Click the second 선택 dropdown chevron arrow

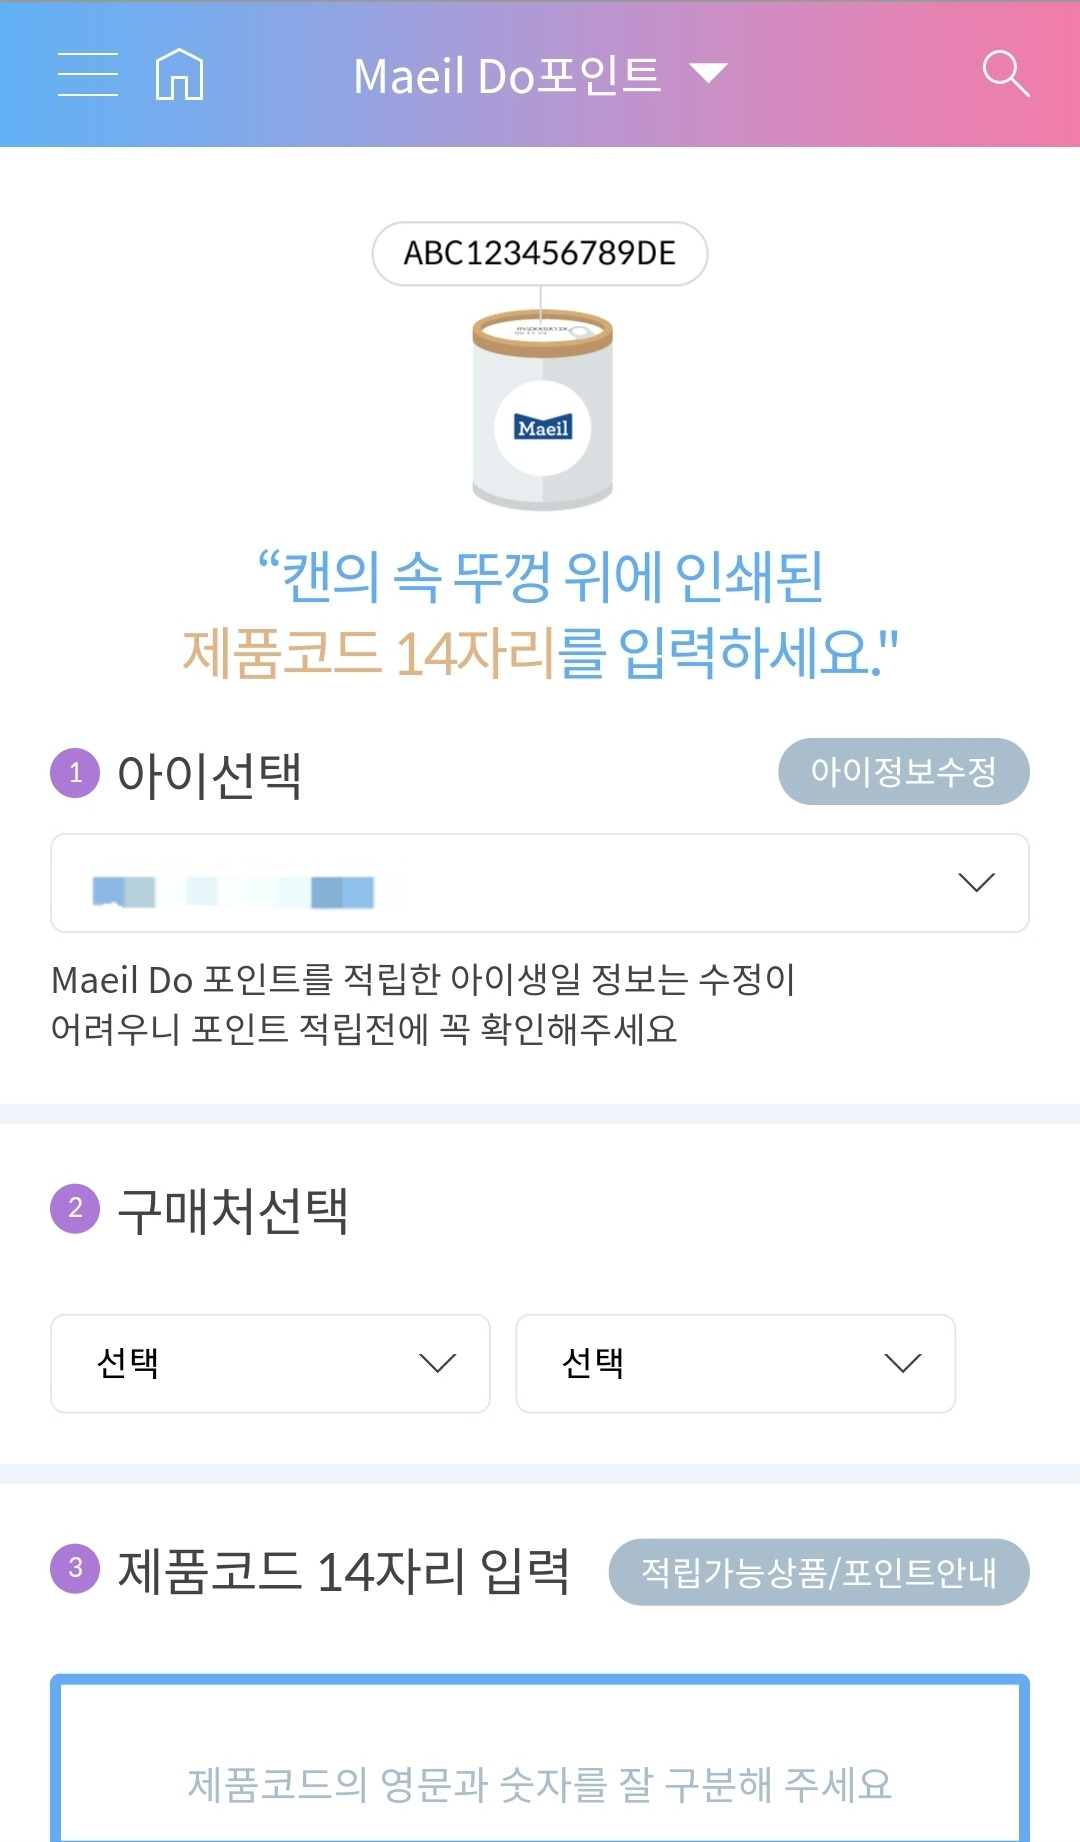[902, 1363]
